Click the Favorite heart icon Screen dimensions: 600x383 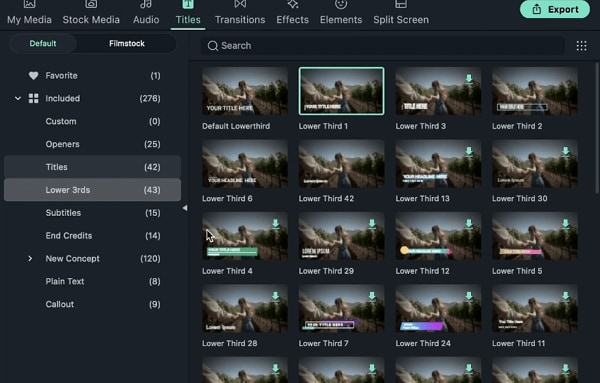(x=33, y=76)
